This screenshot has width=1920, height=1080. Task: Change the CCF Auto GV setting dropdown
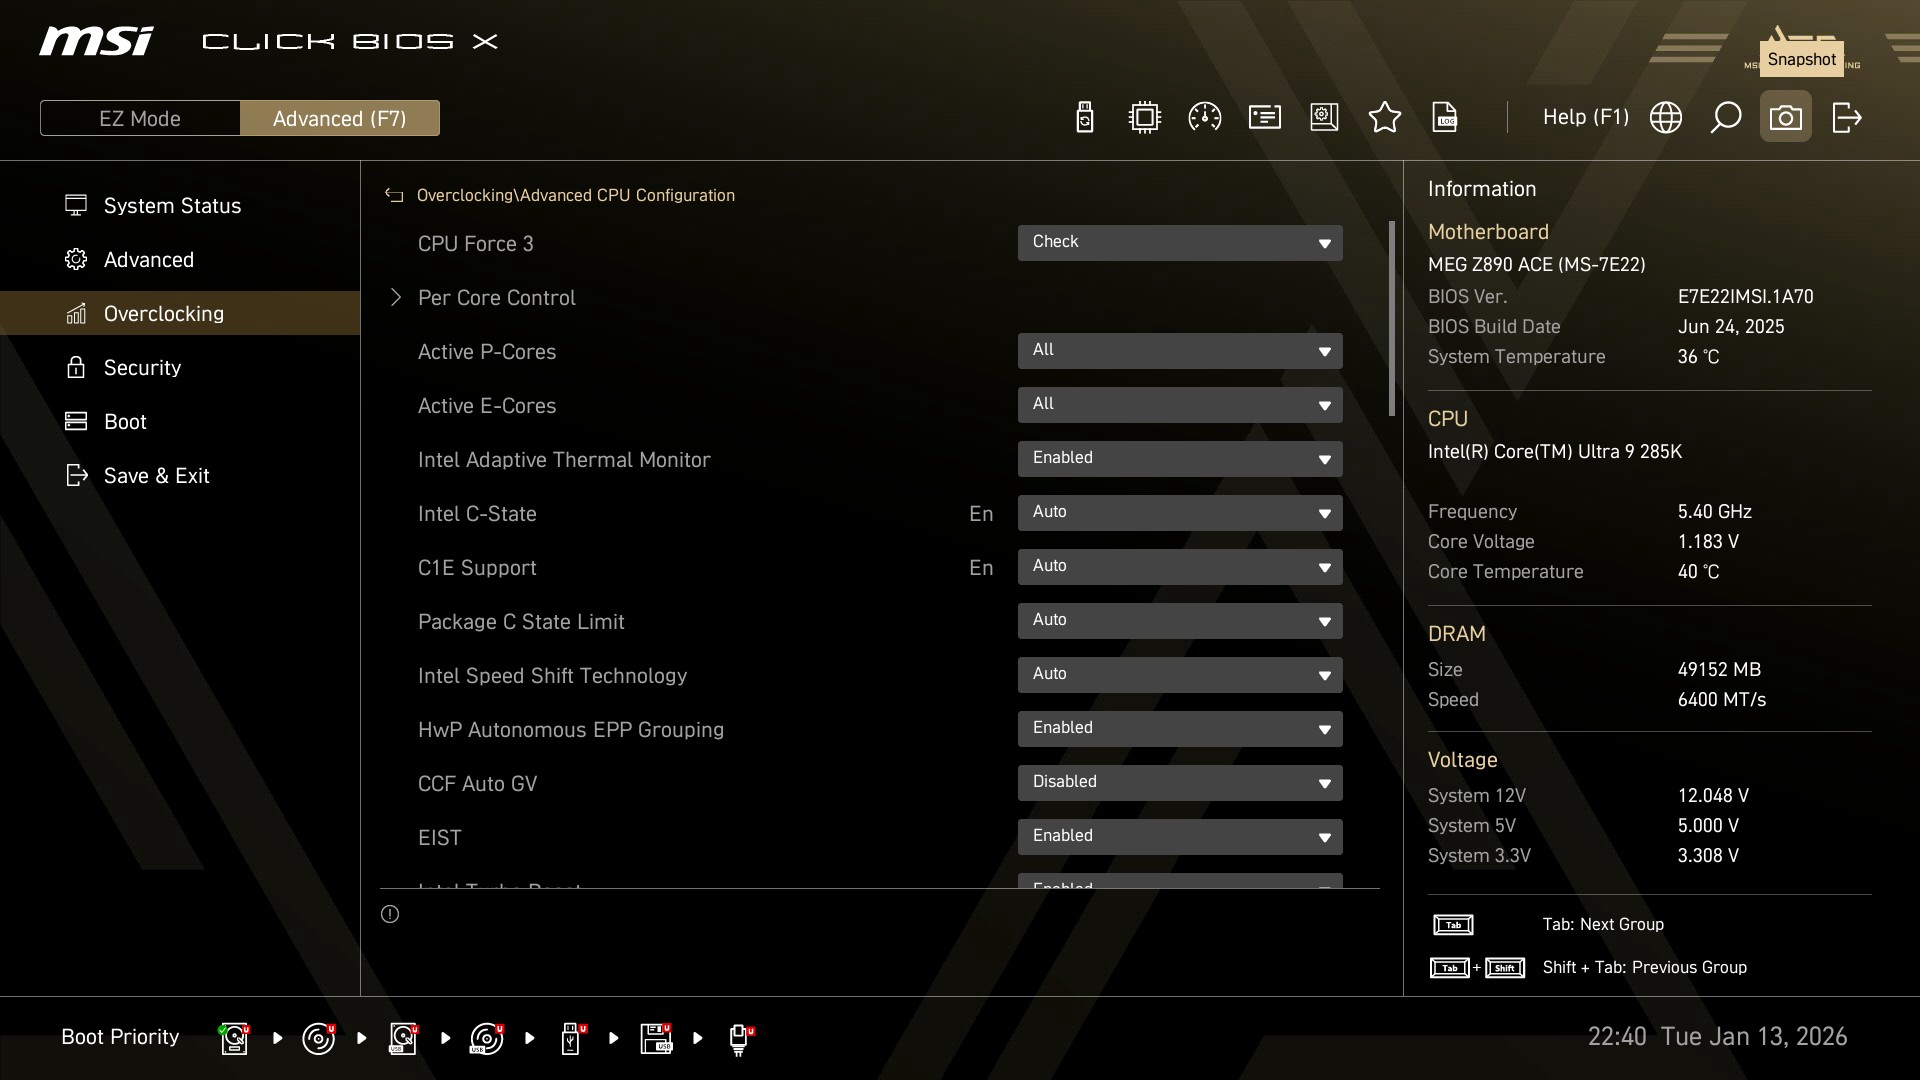(x=1179, y=783)
